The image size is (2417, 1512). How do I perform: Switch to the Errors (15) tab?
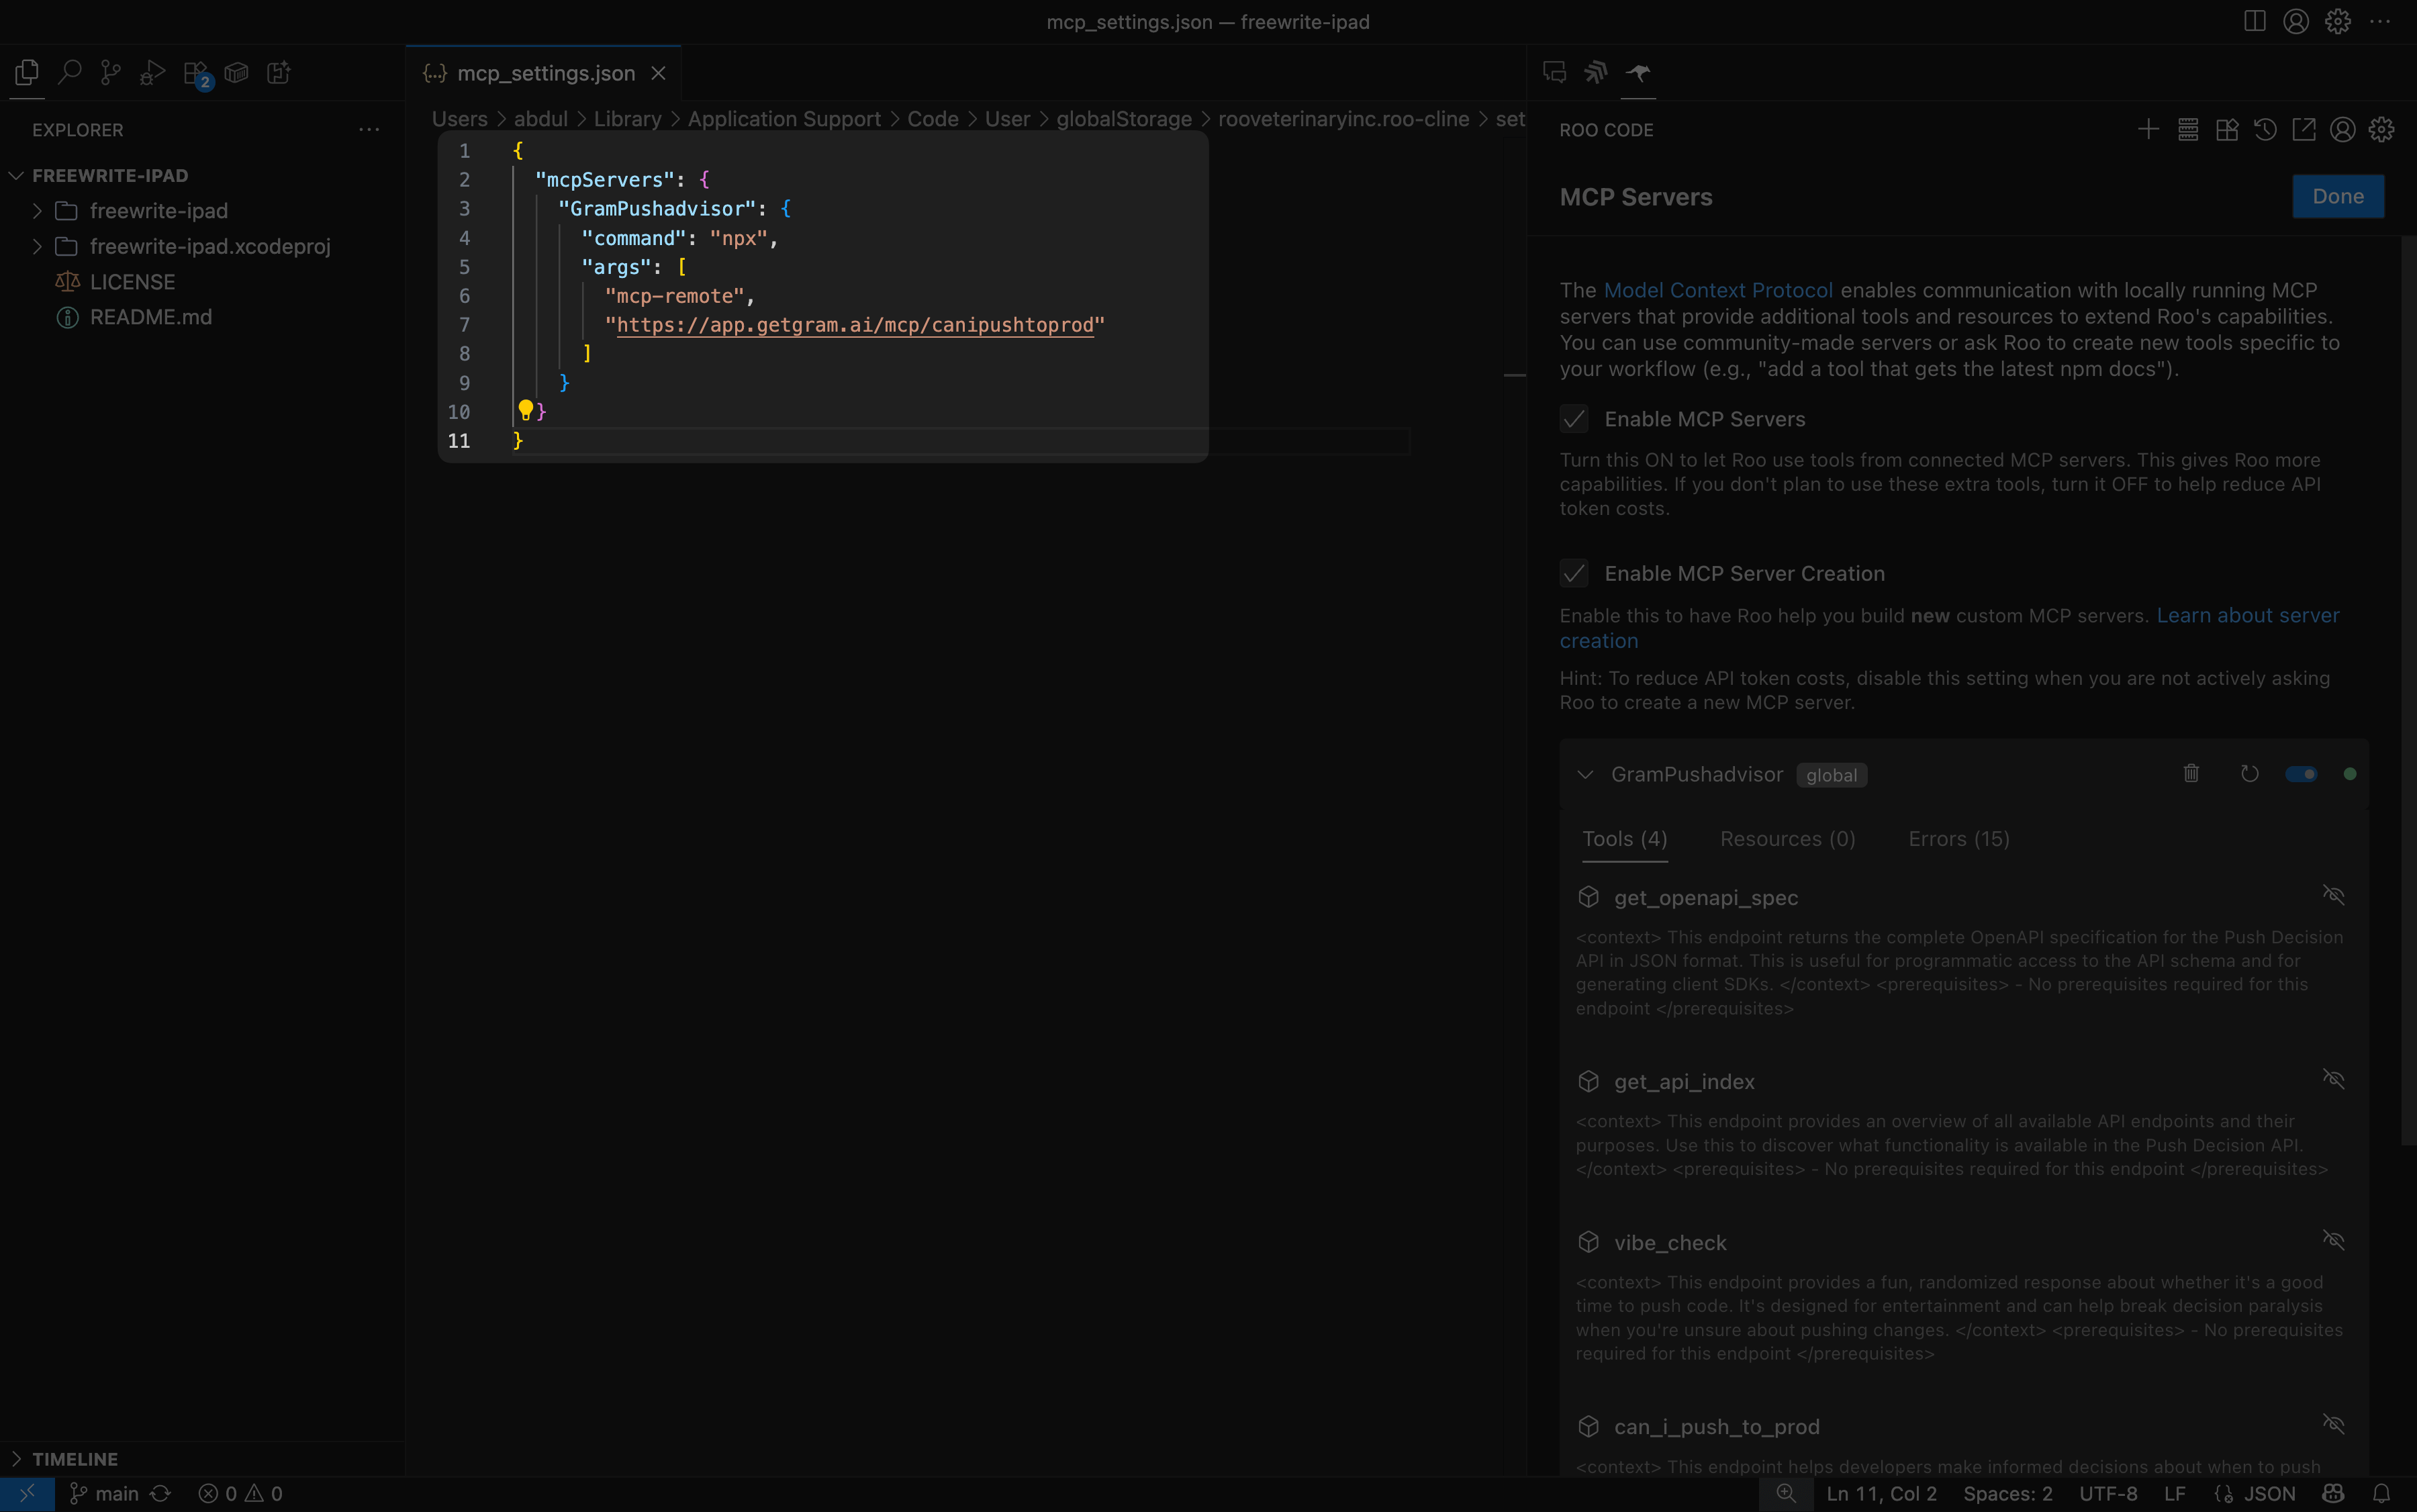(x=1958, y=839)
